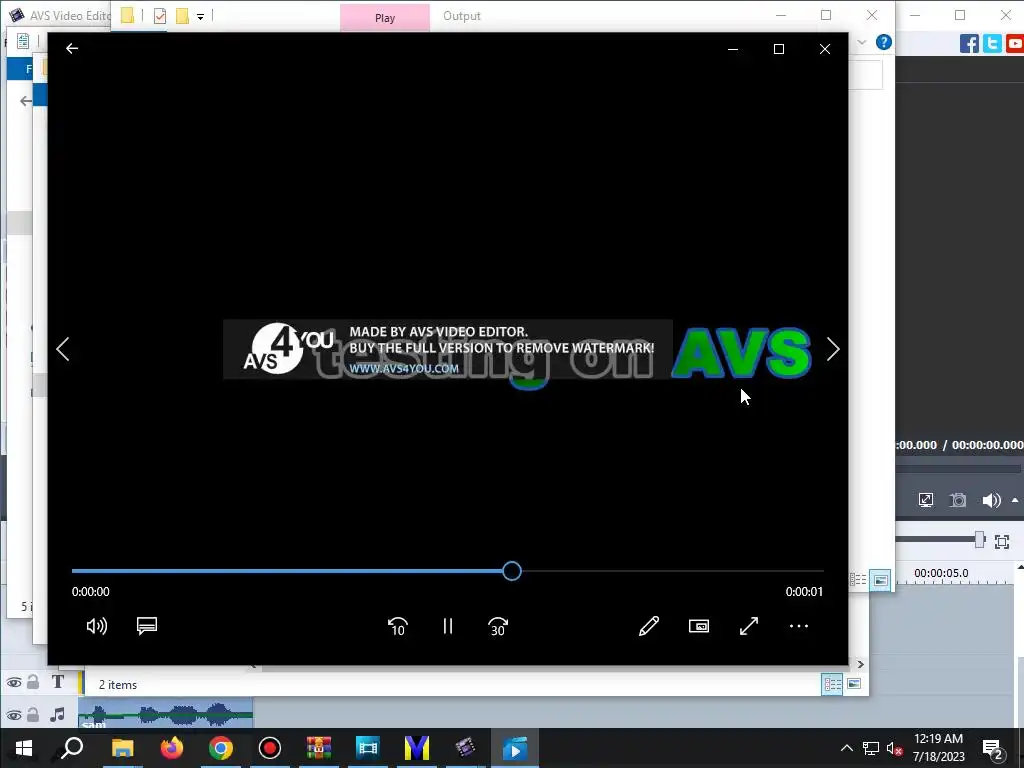
Task: Toggle lock on the audio track
Action: tap(33, 714)
